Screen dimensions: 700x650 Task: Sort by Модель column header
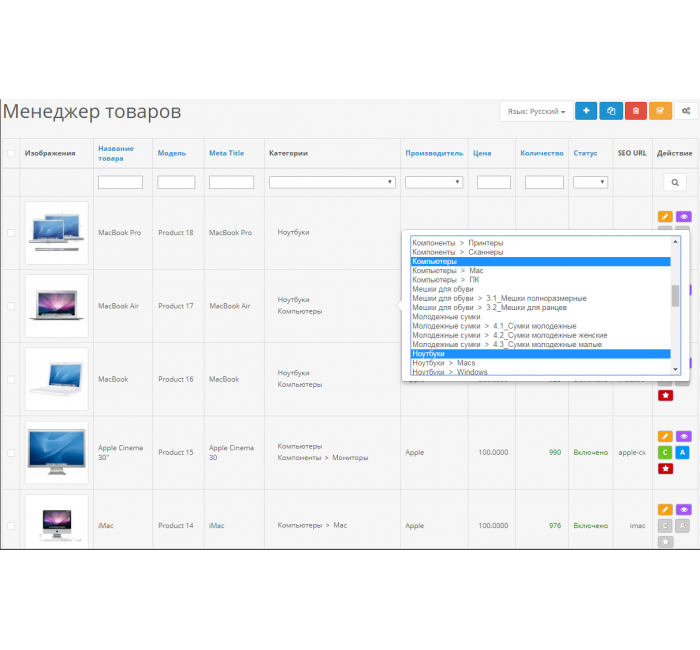click(171, 153)
